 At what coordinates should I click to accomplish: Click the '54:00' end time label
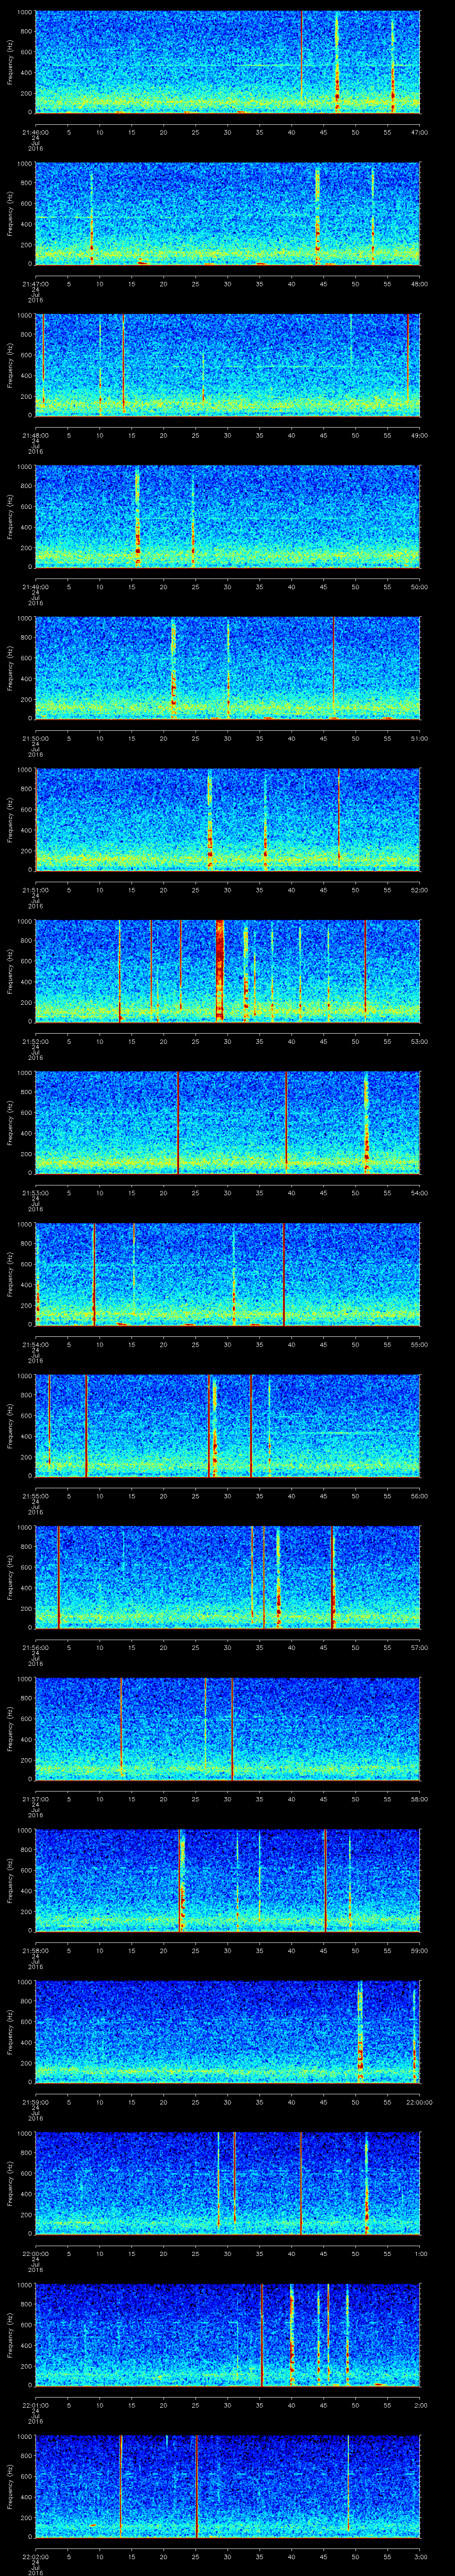pyautogui.click(x=419, y=1193)
